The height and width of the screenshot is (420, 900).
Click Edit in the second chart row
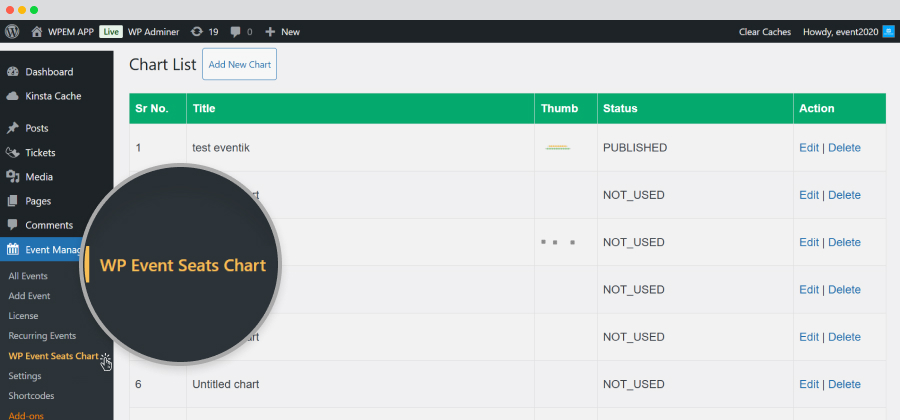point(809,195)
